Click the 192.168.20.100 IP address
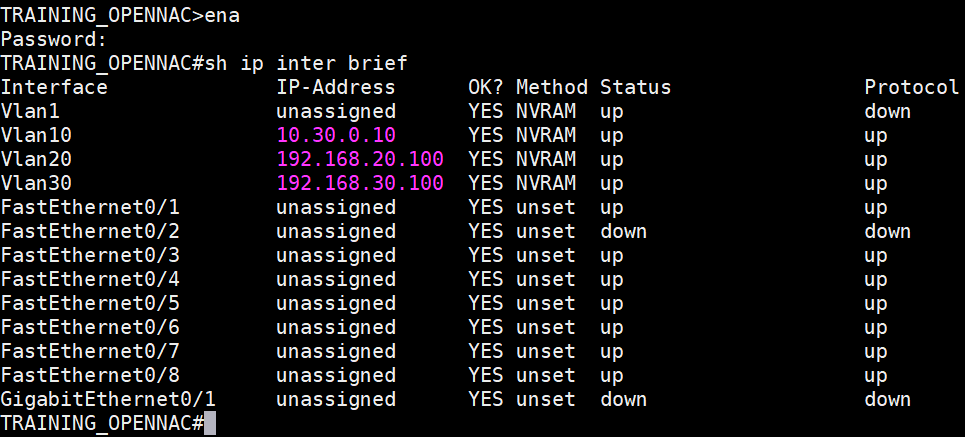This screenshot has width=965, height=437. coord(360,159)
